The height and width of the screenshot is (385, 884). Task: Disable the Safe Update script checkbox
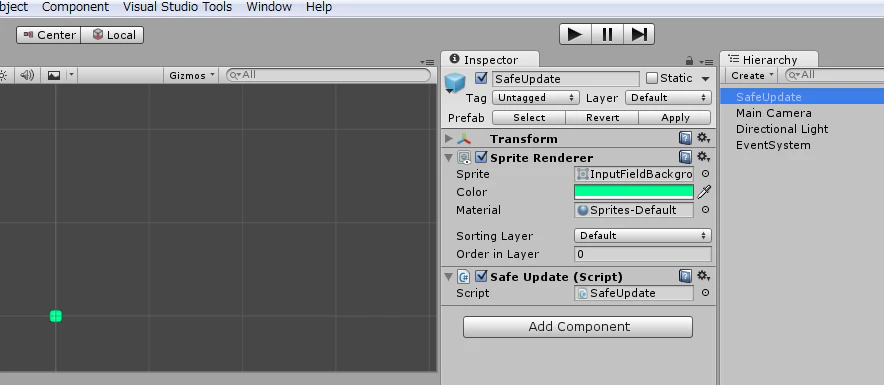[x=481, y=276]
